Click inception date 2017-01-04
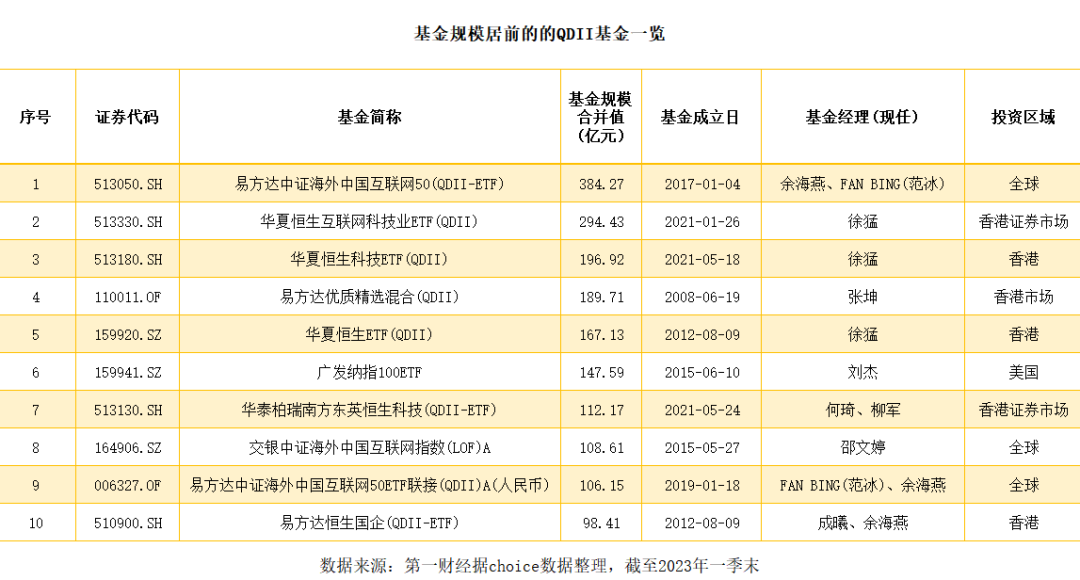1080x580 pixels. coord(702,184)
